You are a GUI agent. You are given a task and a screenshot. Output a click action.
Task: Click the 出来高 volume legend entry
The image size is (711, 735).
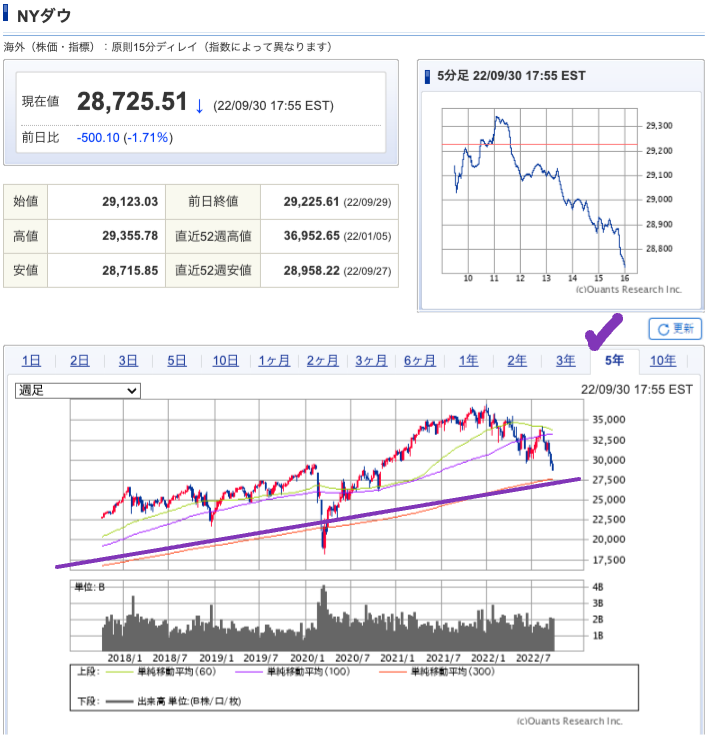(x=173, y=701)
